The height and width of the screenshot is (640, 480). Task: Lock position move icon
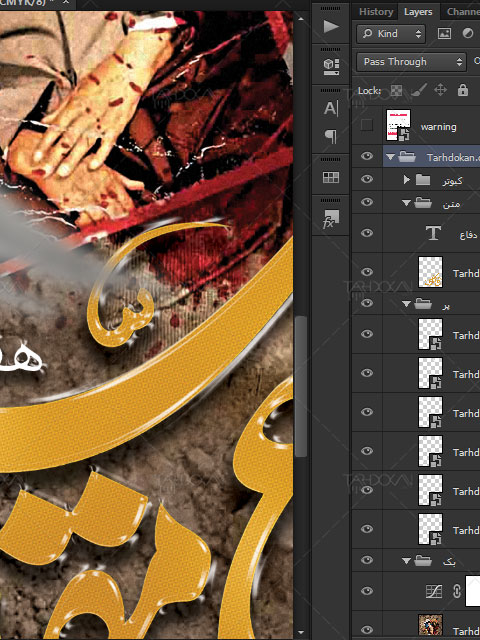440,90
